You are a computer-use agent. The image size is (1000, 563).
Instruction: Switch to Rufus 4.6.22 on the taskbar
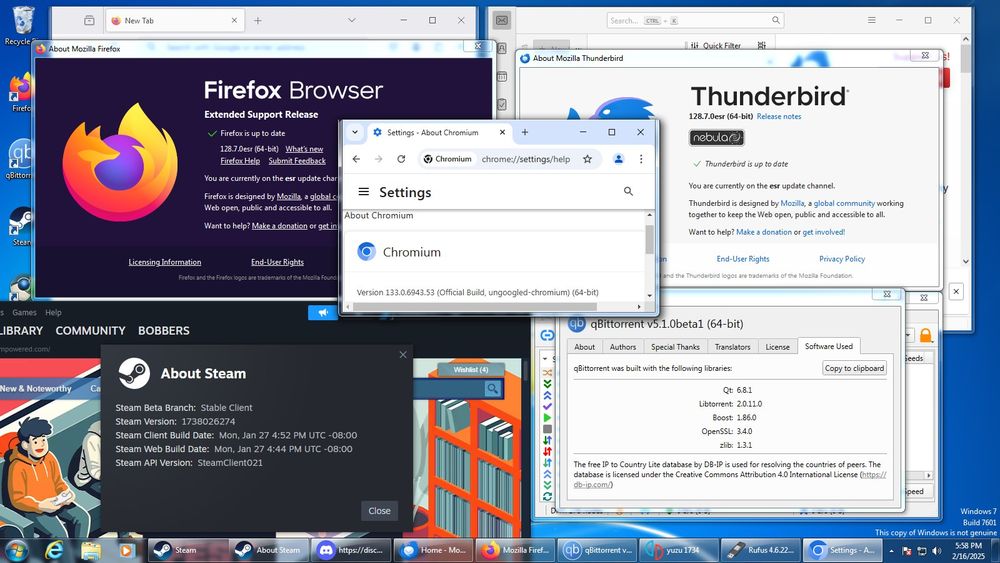click(761, 550)
